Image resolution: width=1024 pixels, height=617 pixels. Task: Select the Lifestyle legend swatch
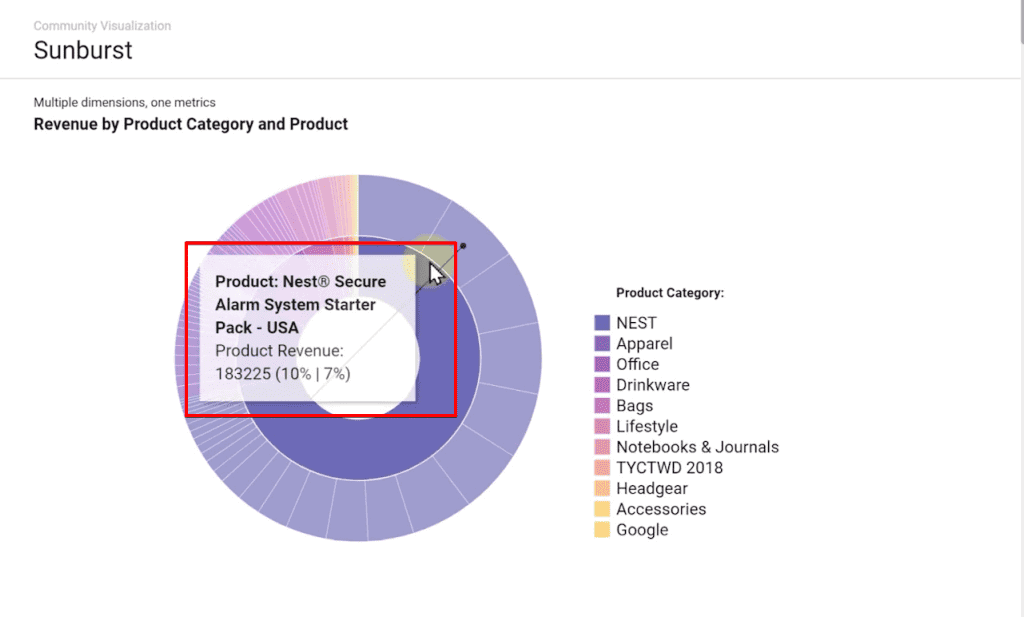click(x=601, y=426)
